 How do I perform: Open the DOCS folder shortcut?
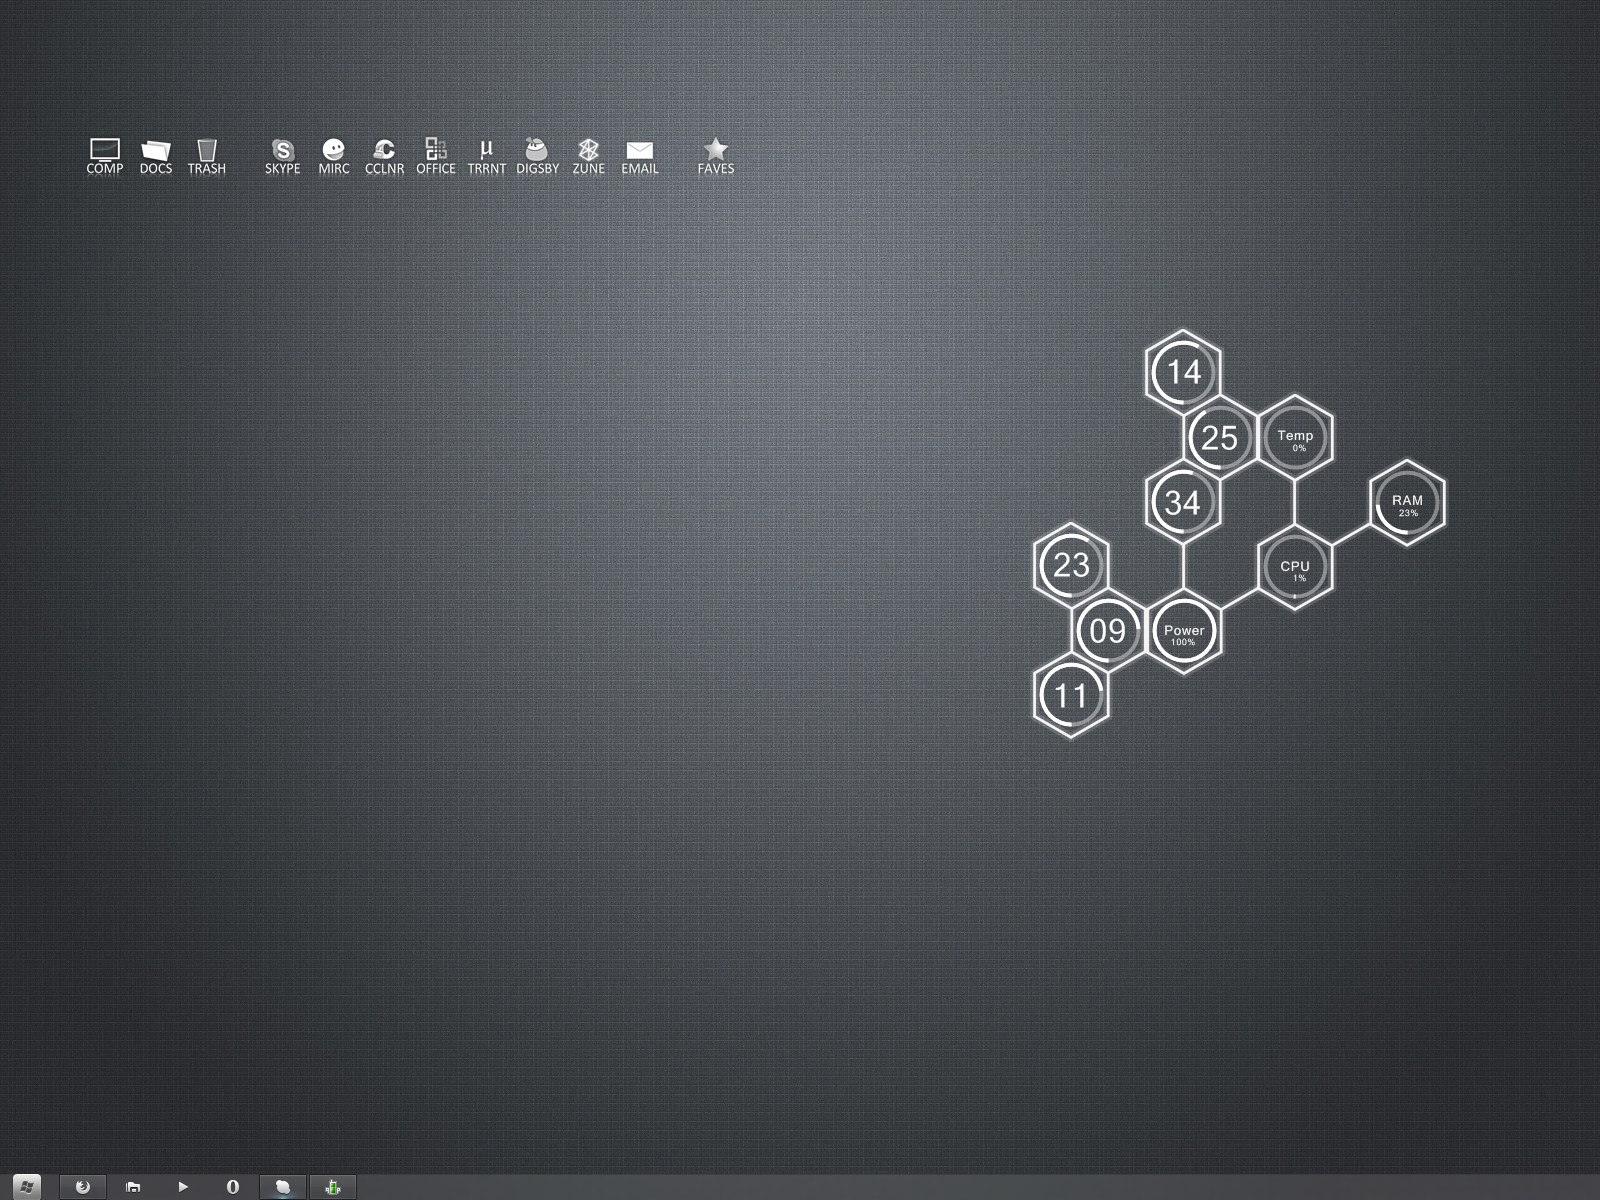click(156, 156)
